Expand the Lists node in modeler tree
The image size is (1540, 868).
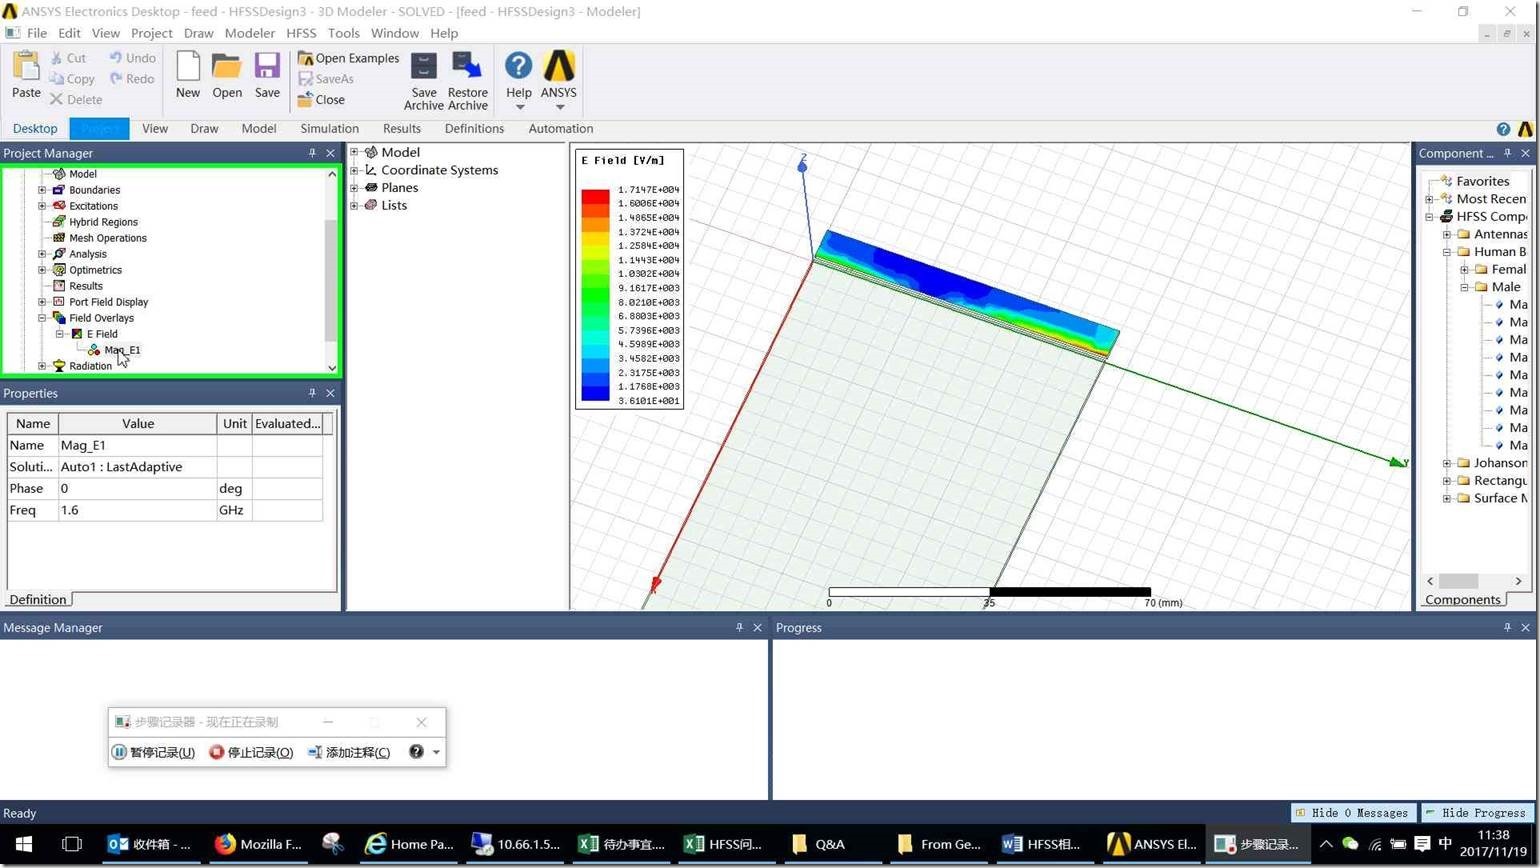pos(354,205)
